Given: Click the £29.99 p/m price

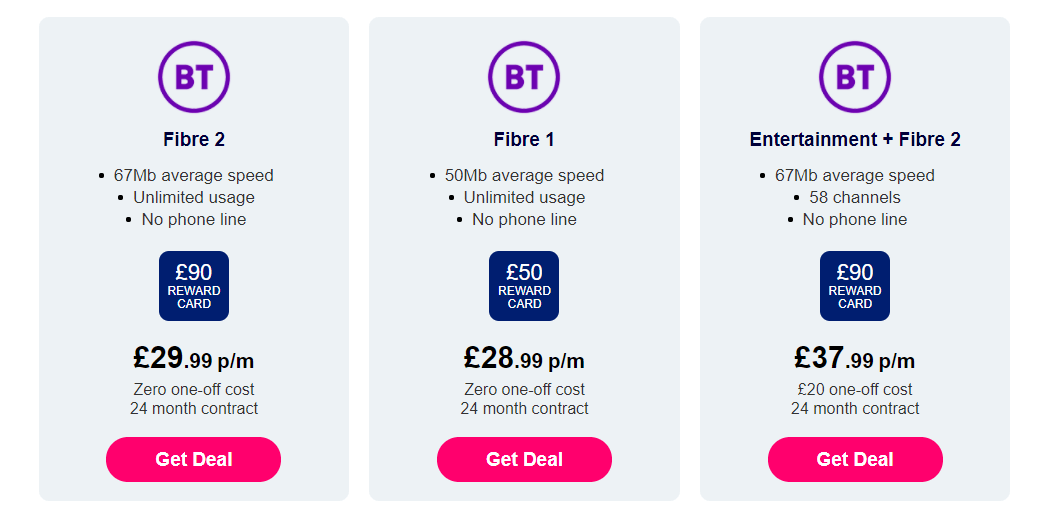Looking at the screenshot, I should coord(194,358).
